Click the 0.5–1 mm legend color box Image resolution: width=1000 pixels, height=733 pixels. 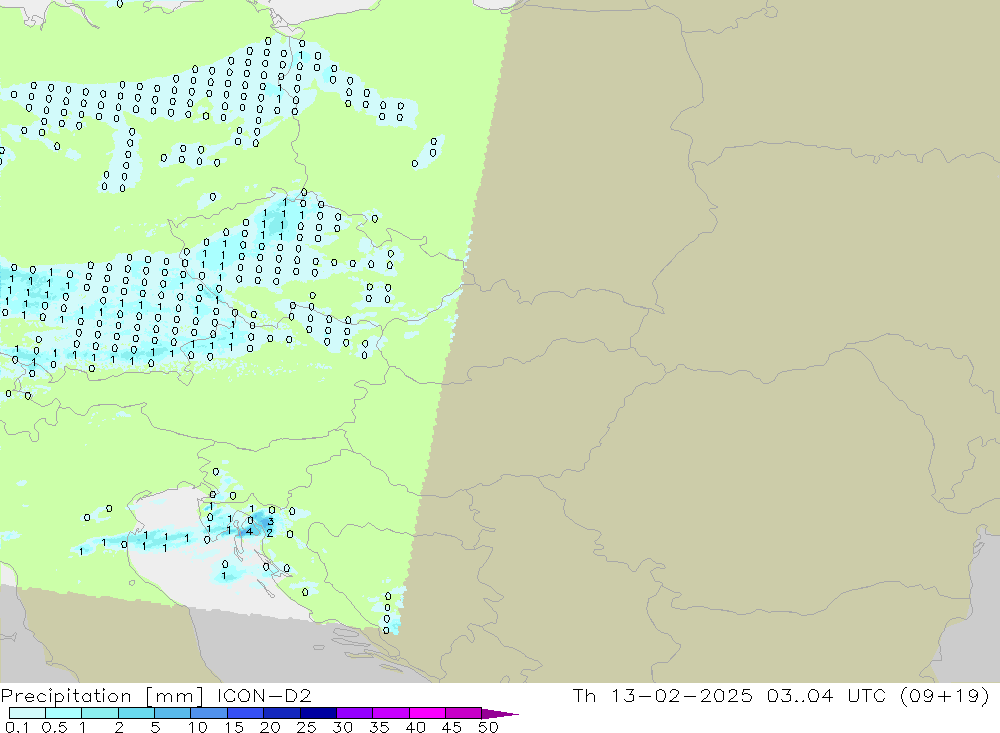[63, 713]
